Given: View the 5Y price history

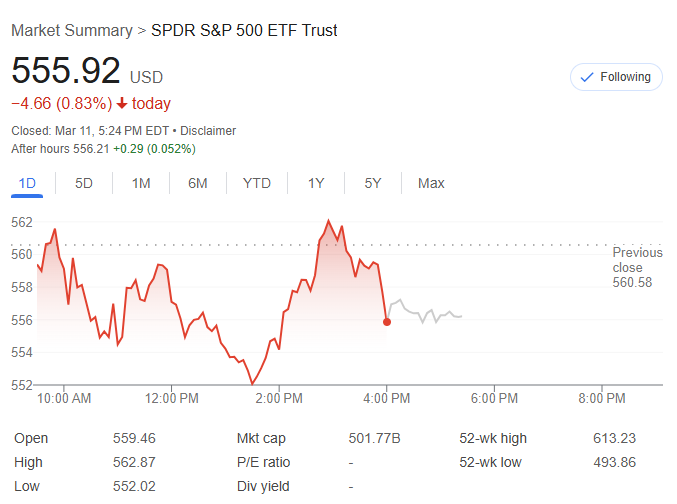Looking at the screenshot, I should (x=373, y=183).
